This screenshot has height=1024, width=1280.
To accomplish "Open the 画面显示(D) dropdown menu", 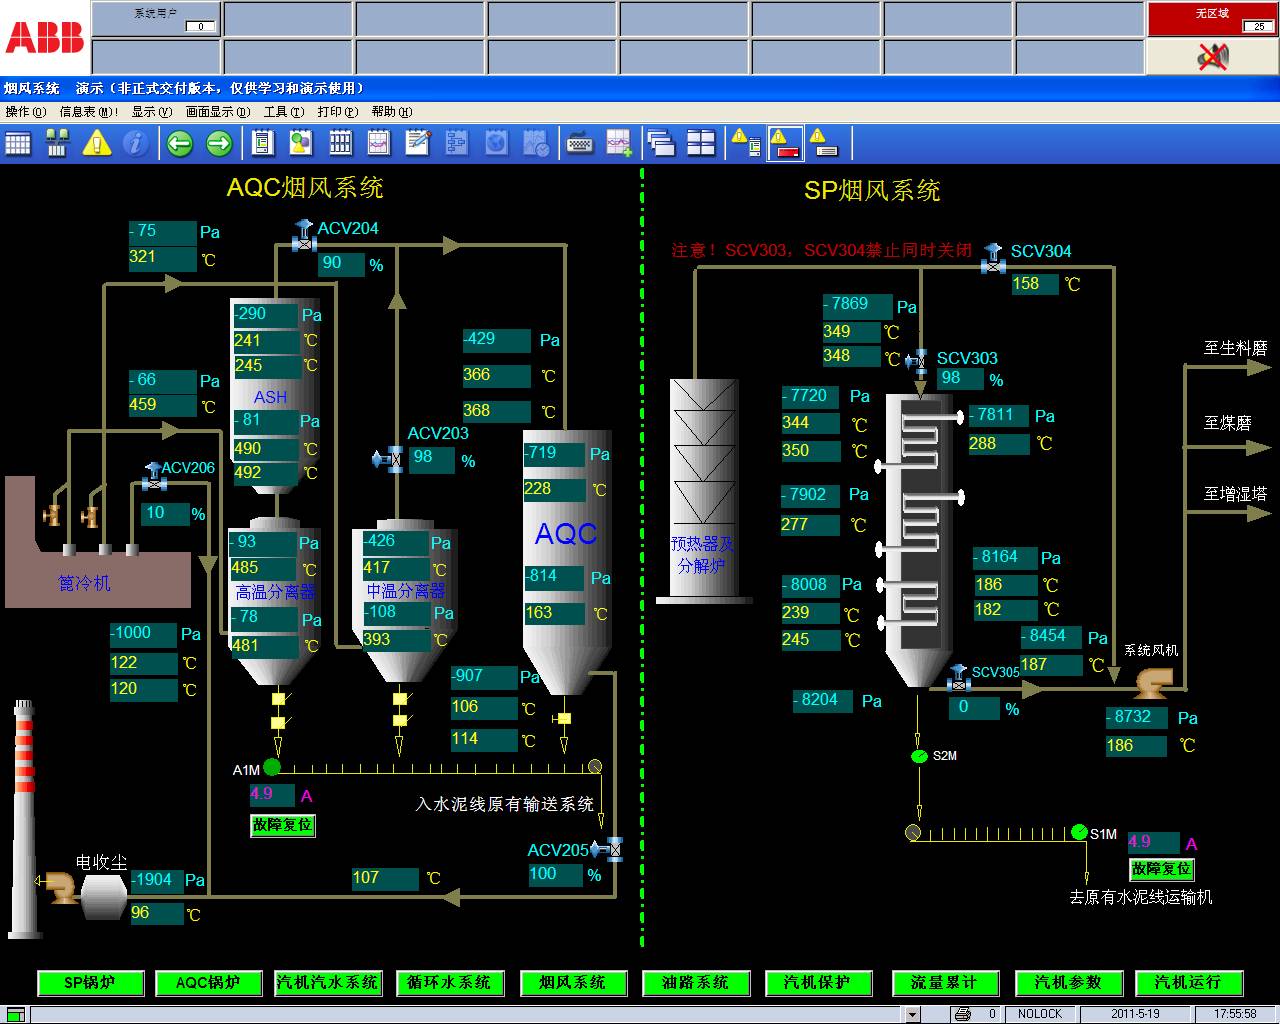I will click(216, 112).
